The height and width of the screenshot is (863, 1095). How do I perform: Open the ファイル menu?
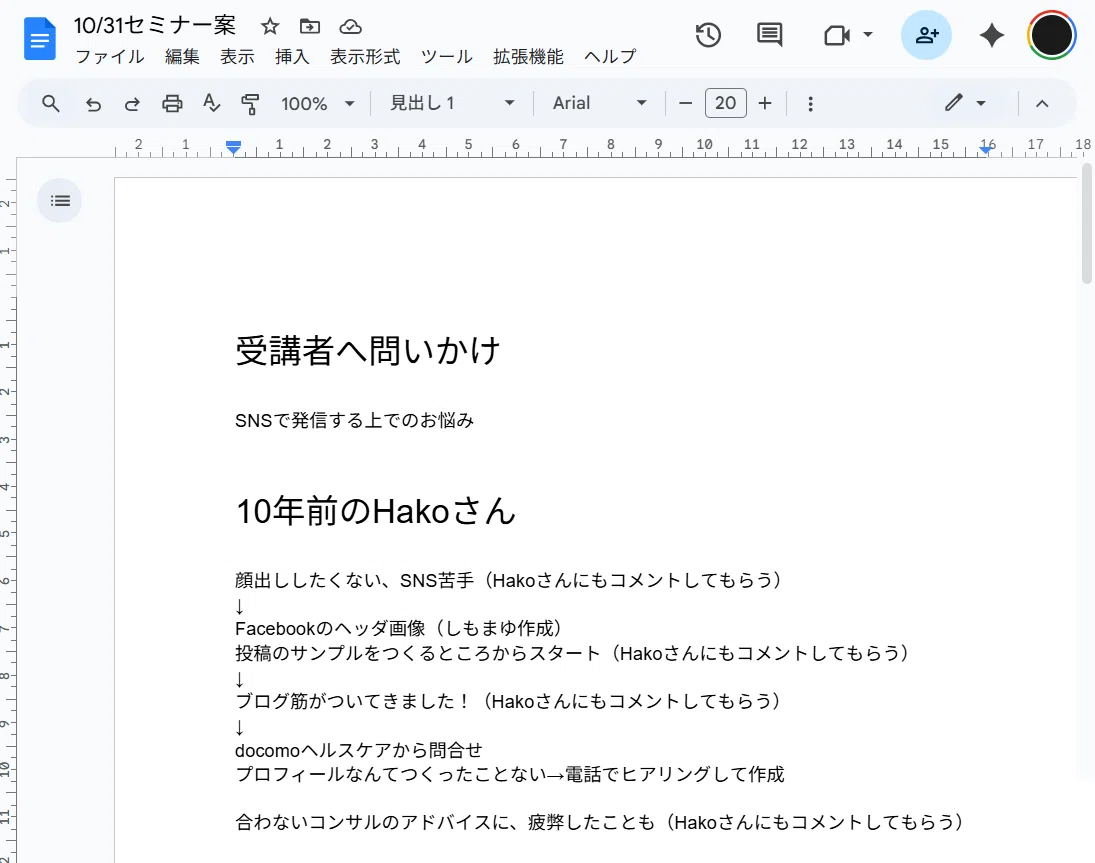(110, 57)
